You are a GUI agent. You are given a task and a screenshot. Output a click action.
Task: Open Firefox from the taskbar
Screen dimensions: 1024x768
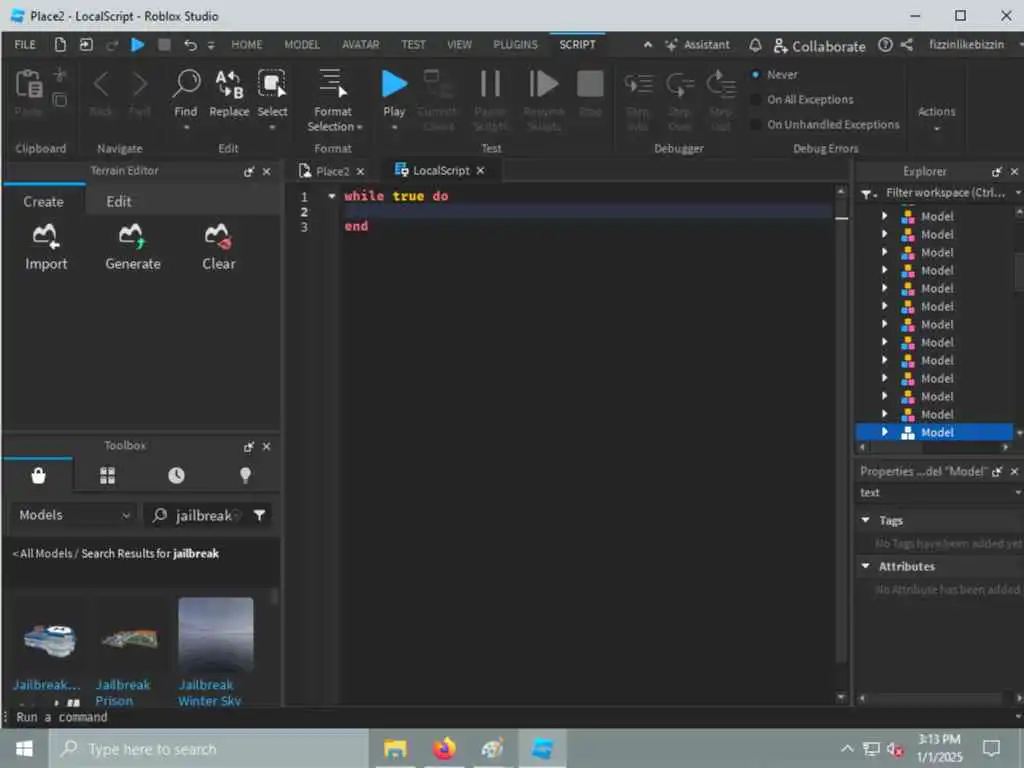[444, 748]
